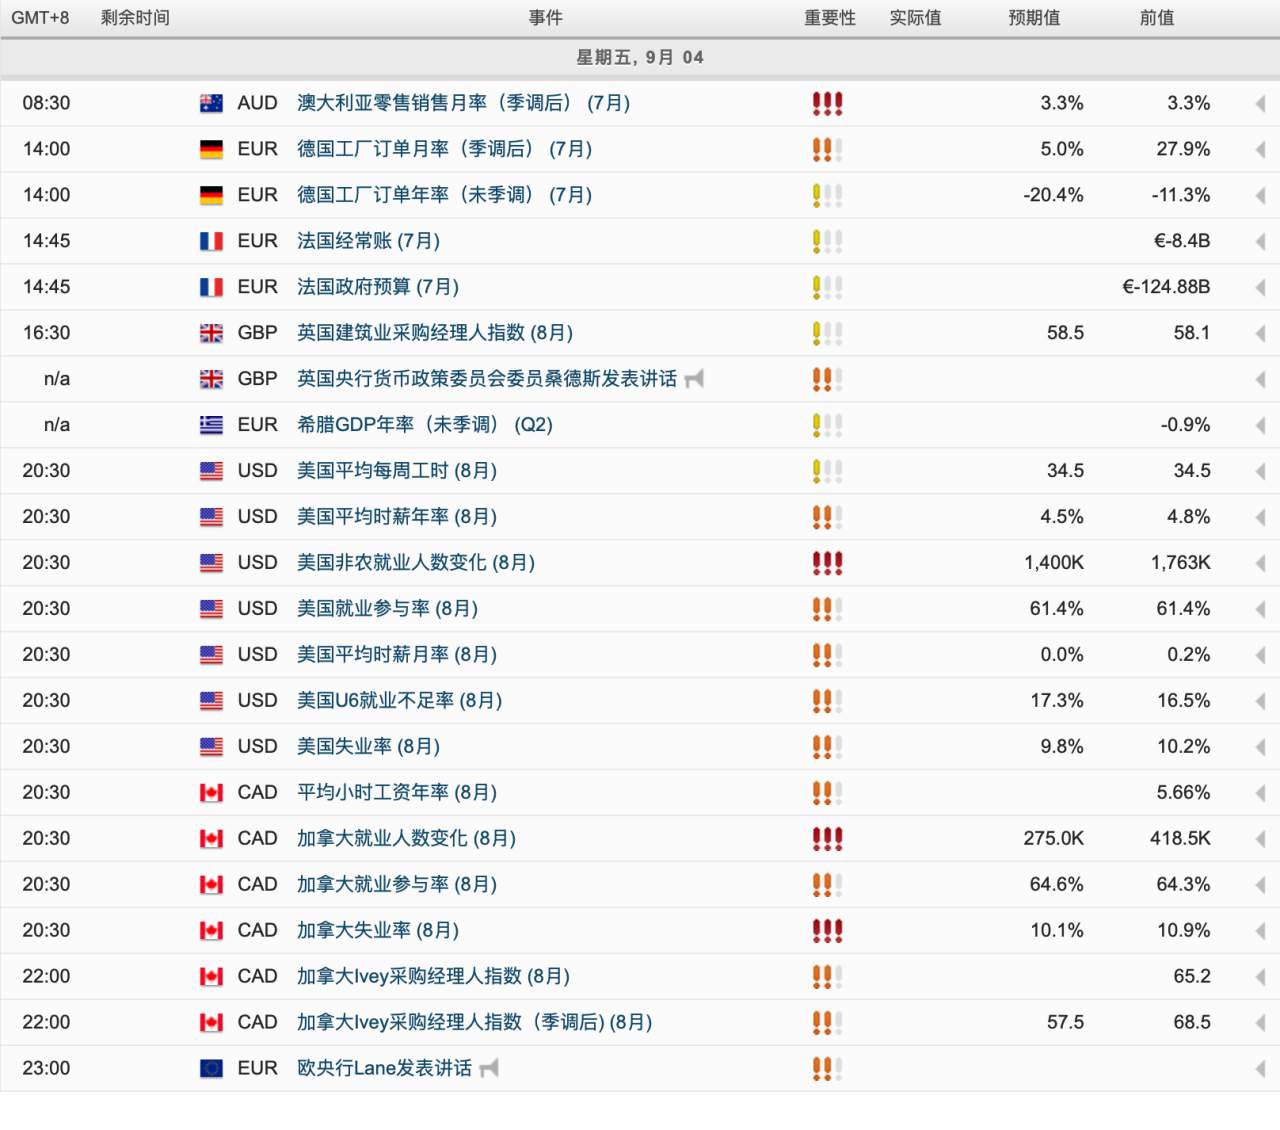This screenshot has width=1280, height=1130.
Task: Click importance marks for 加拿大就业人数变化
Action: click(827, 839)
